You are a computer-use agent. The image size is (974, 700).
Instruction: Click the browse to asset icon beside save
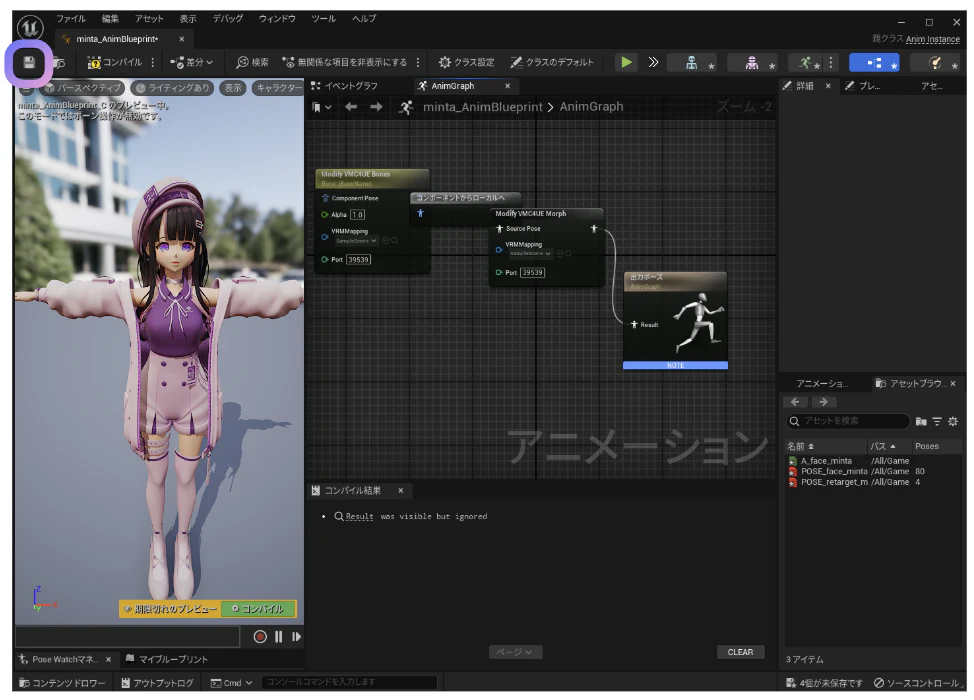click(x=60, y=62)
